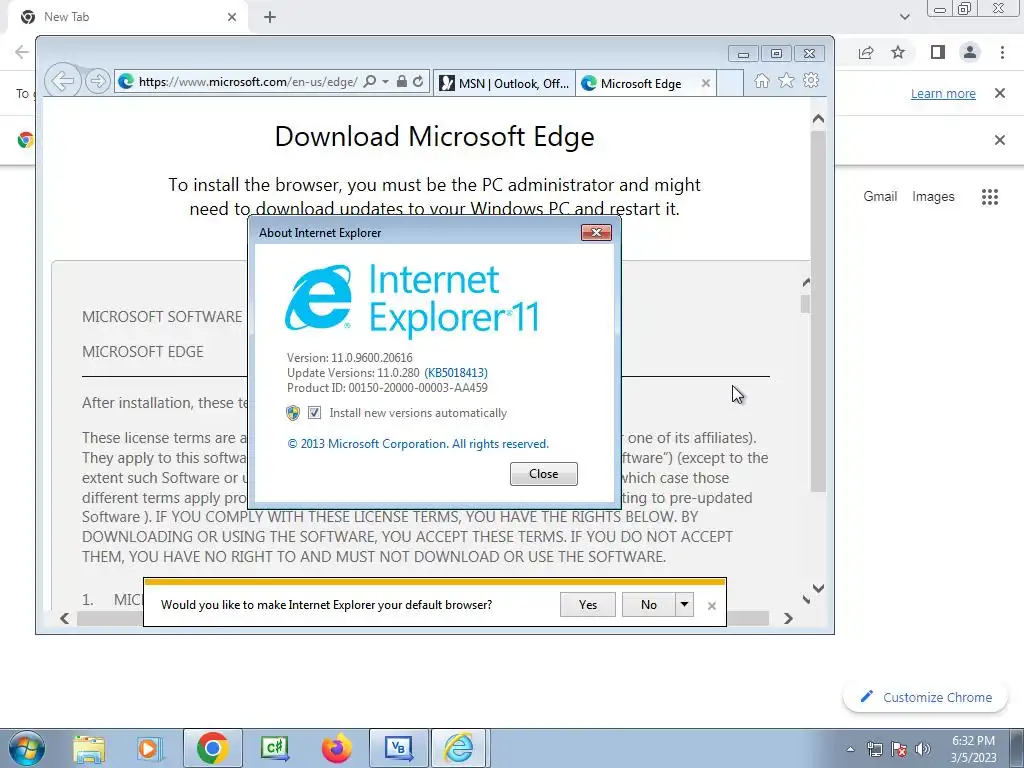Dismiss the second Chrome infobar
The image size is (1024, 768).
pyautogui.click(x=1000, y=140)
